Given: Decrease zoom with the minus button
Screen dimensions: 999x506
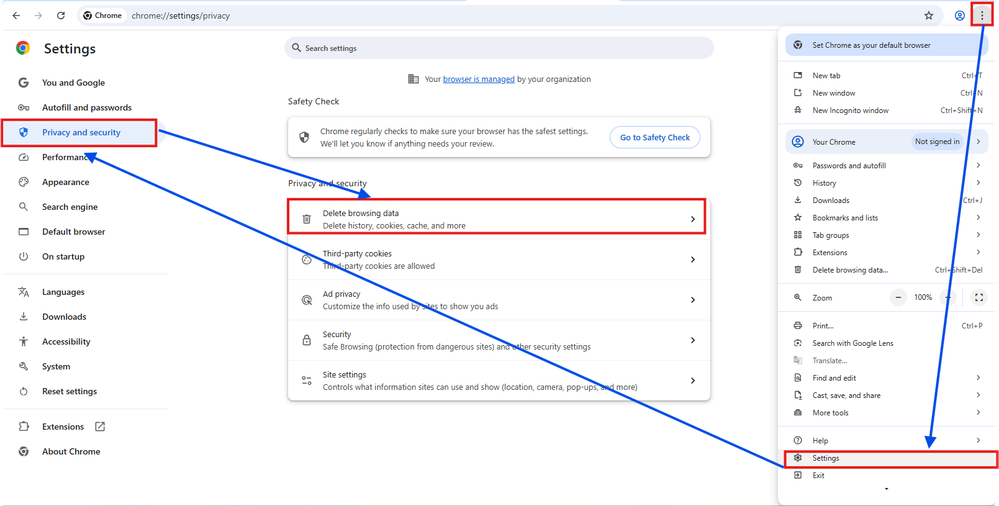Looking at the screenshot, I should pyautogui.click(x=898, y=298).
